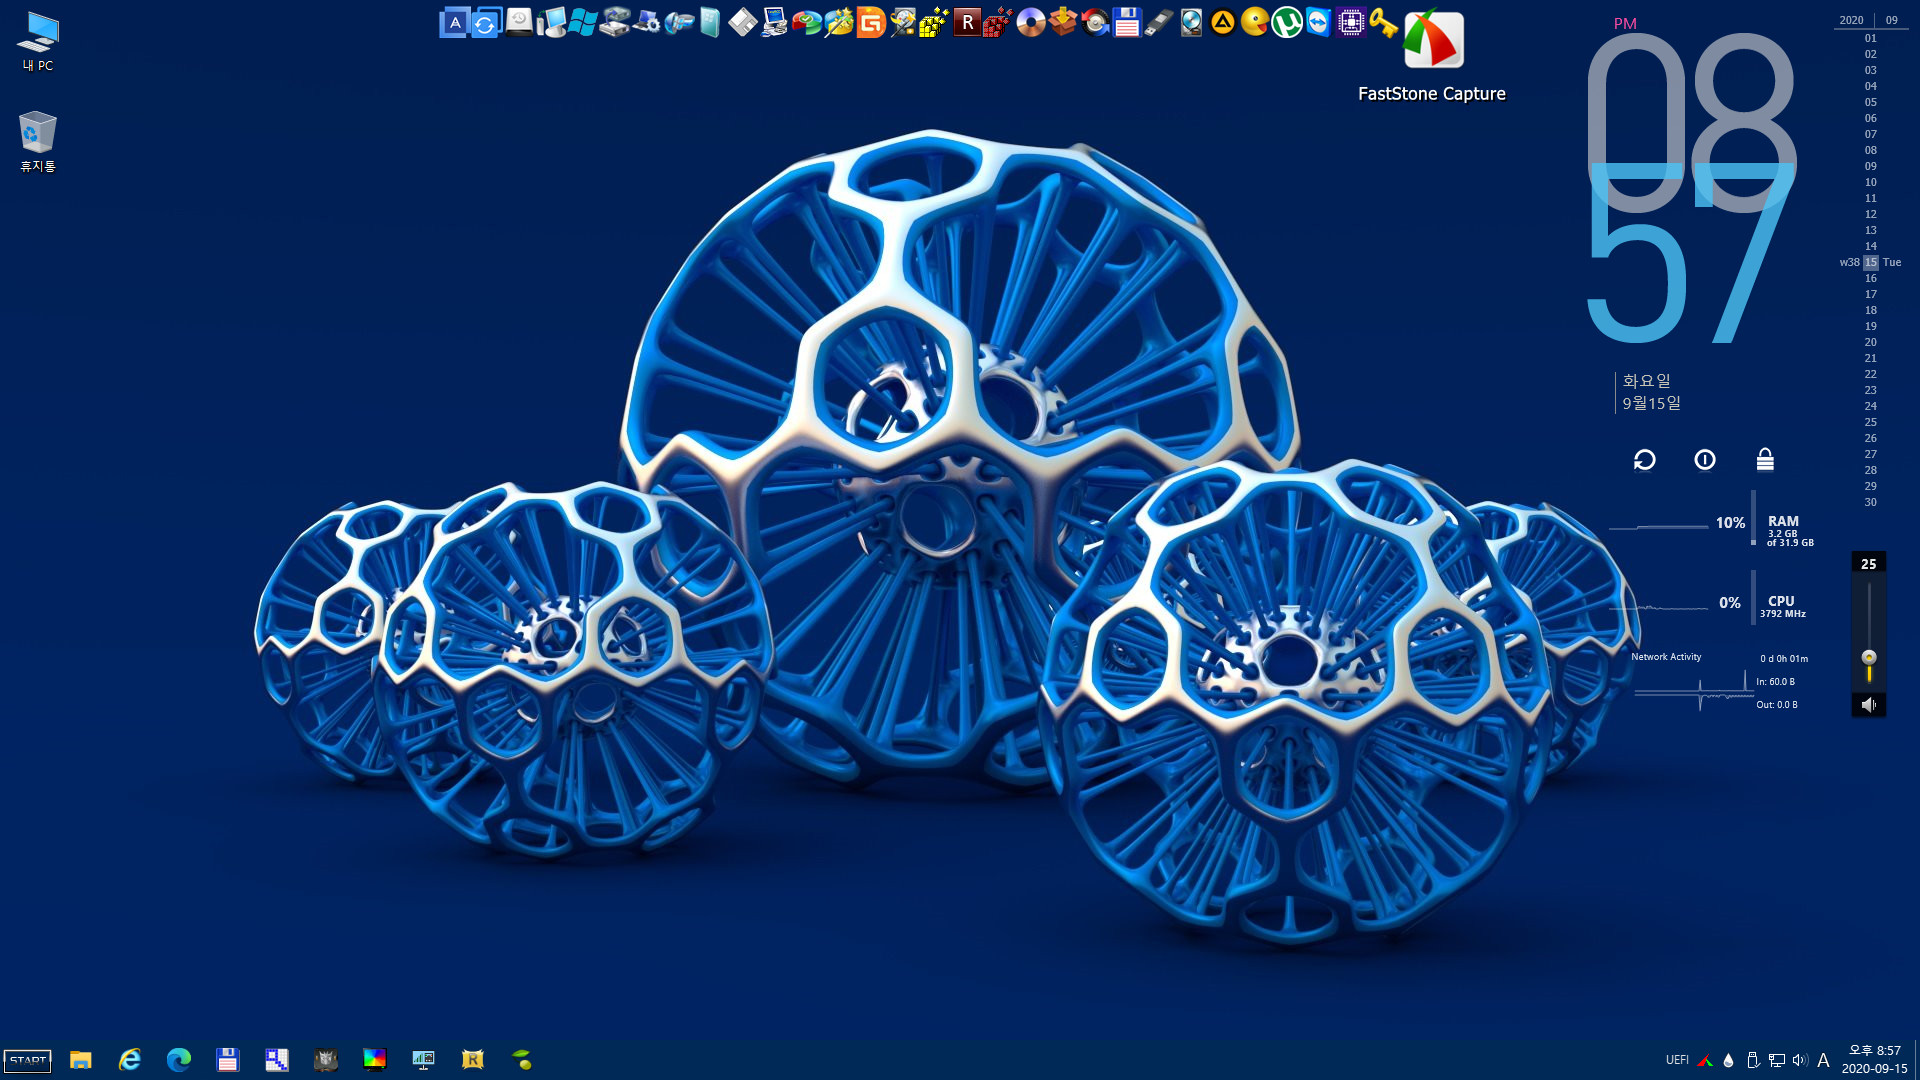Open the orange box with download arrow icon
This screenshot has width=1920, height=1080.
(x=1063, y=22)
